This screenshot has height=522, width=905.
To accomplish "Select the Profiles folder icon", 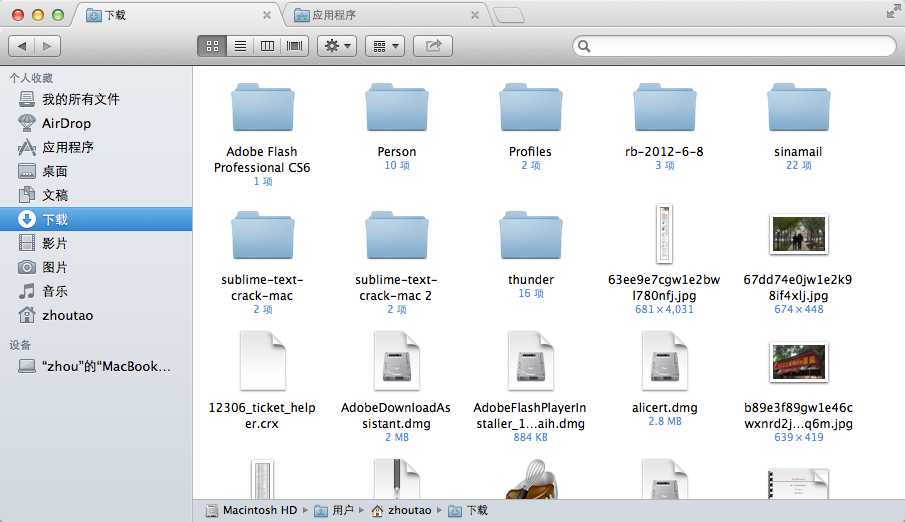I will 530,107.
